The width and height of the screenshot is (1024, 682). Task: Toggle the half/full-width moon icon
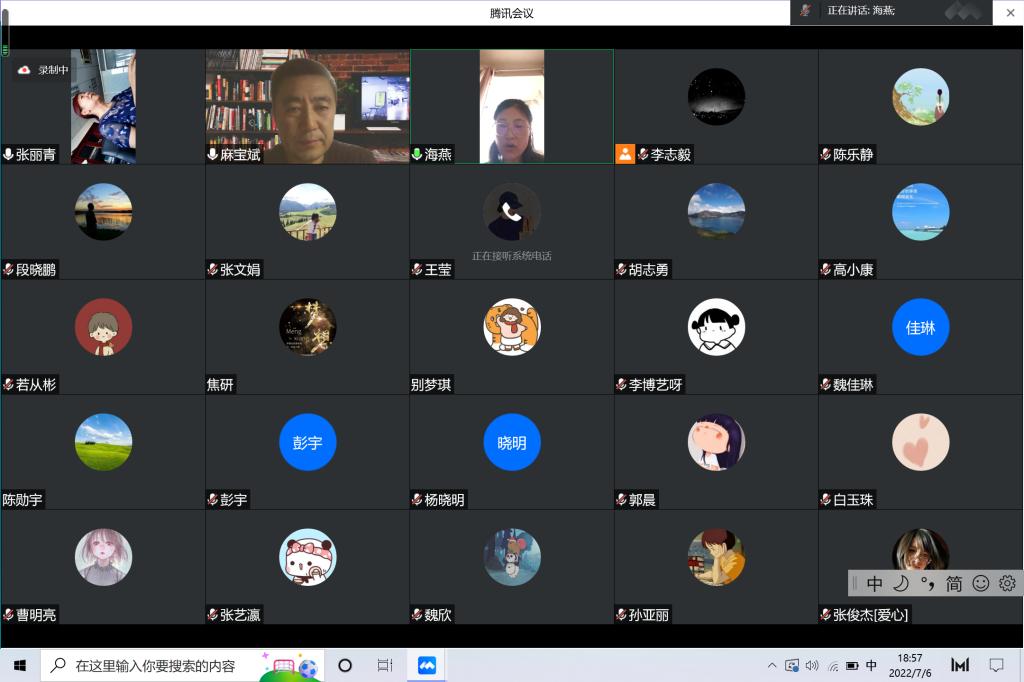point(901,583)
